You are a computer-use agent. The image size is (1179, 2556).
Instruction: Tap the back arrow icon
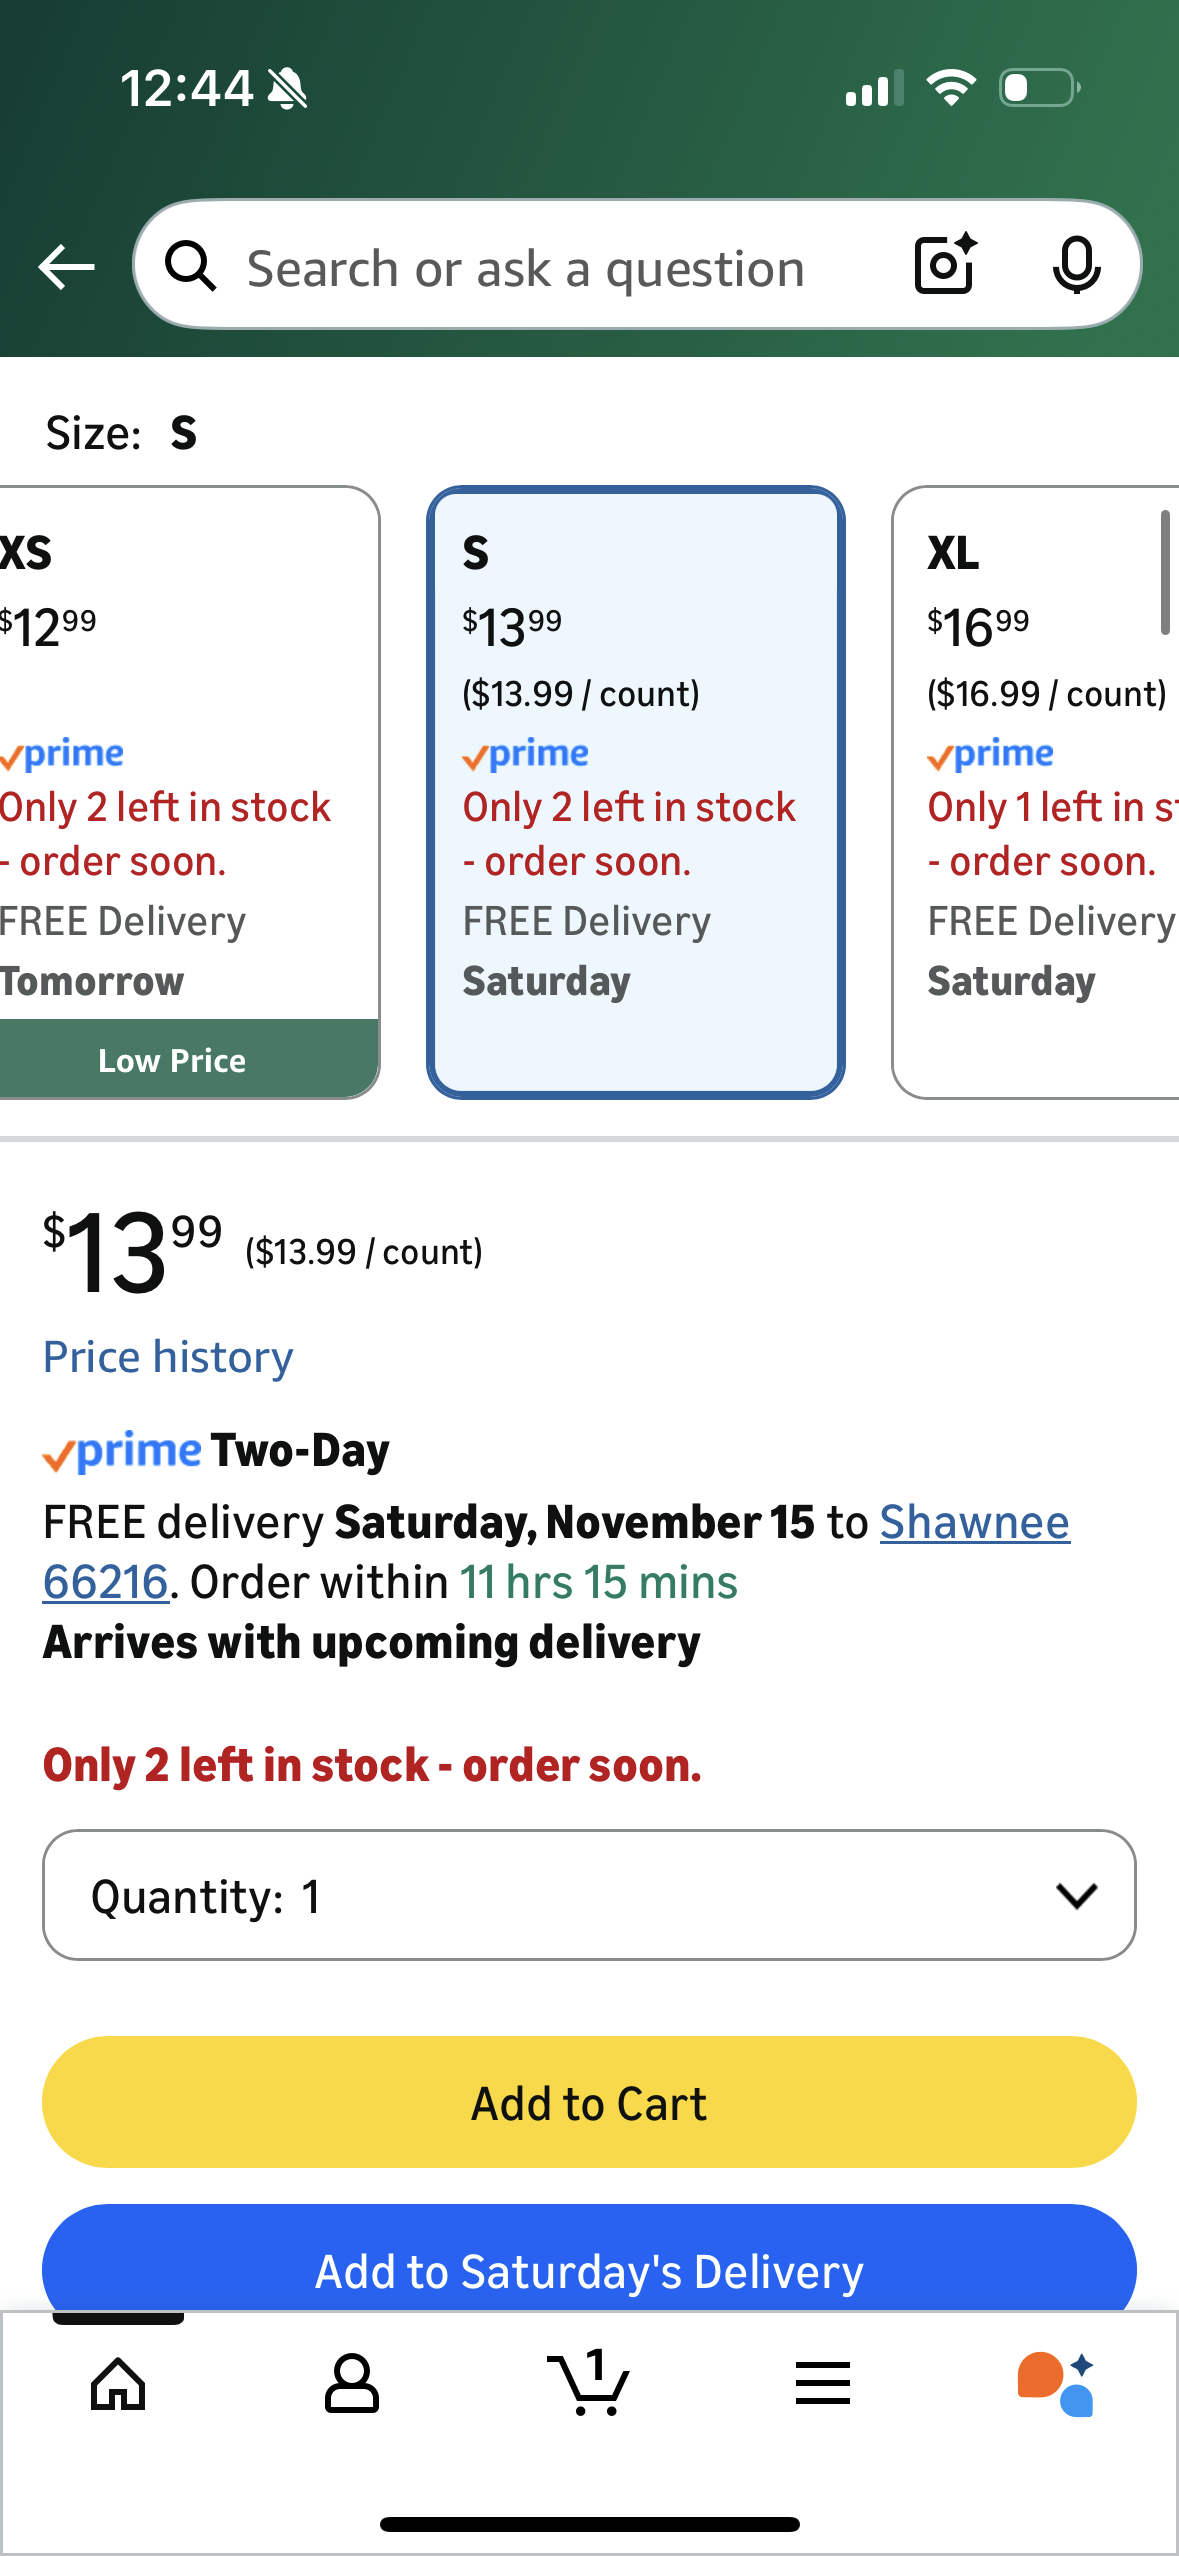[x=66, y=267]
